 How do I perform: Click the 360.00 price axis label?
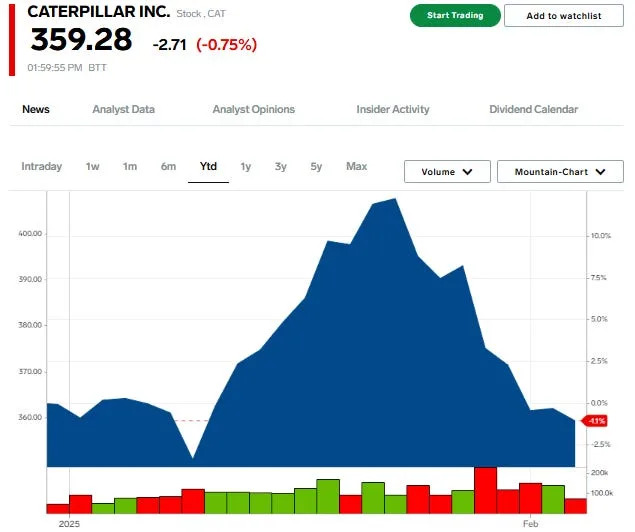30,417
